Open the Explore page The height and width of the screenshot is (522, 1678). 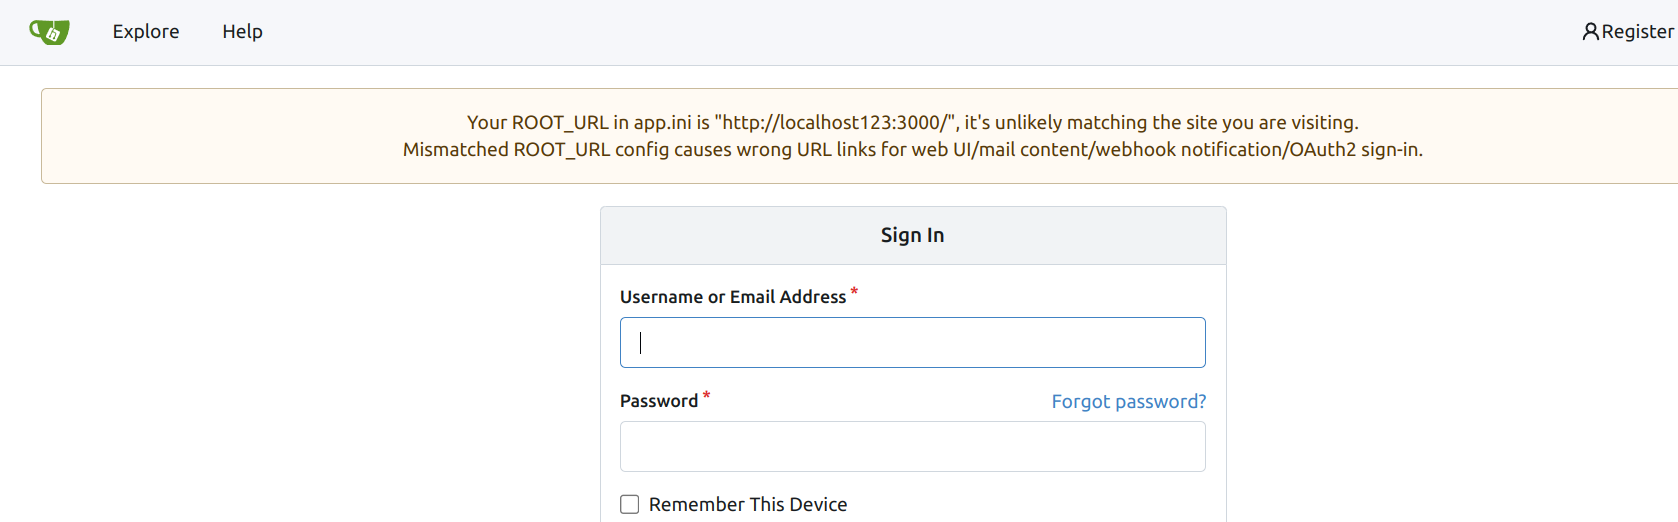tap(146, 32)
